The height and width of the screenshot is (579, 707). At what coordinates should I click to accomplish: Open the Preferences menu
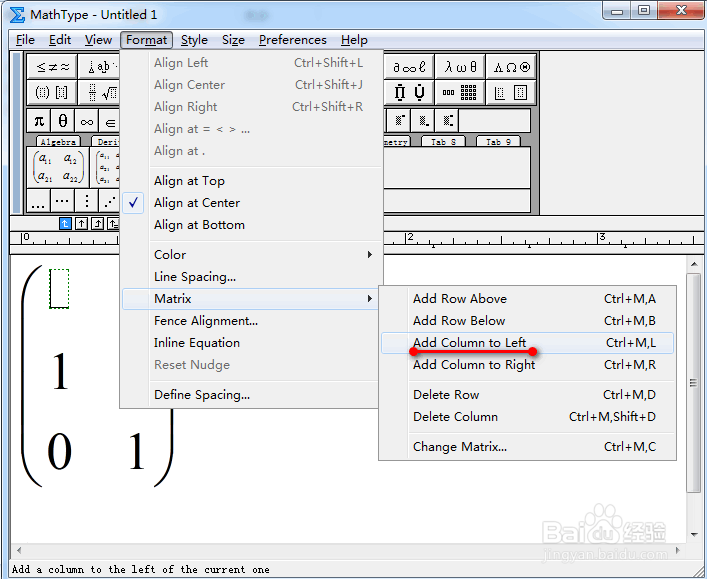click(x=293, y=40)
